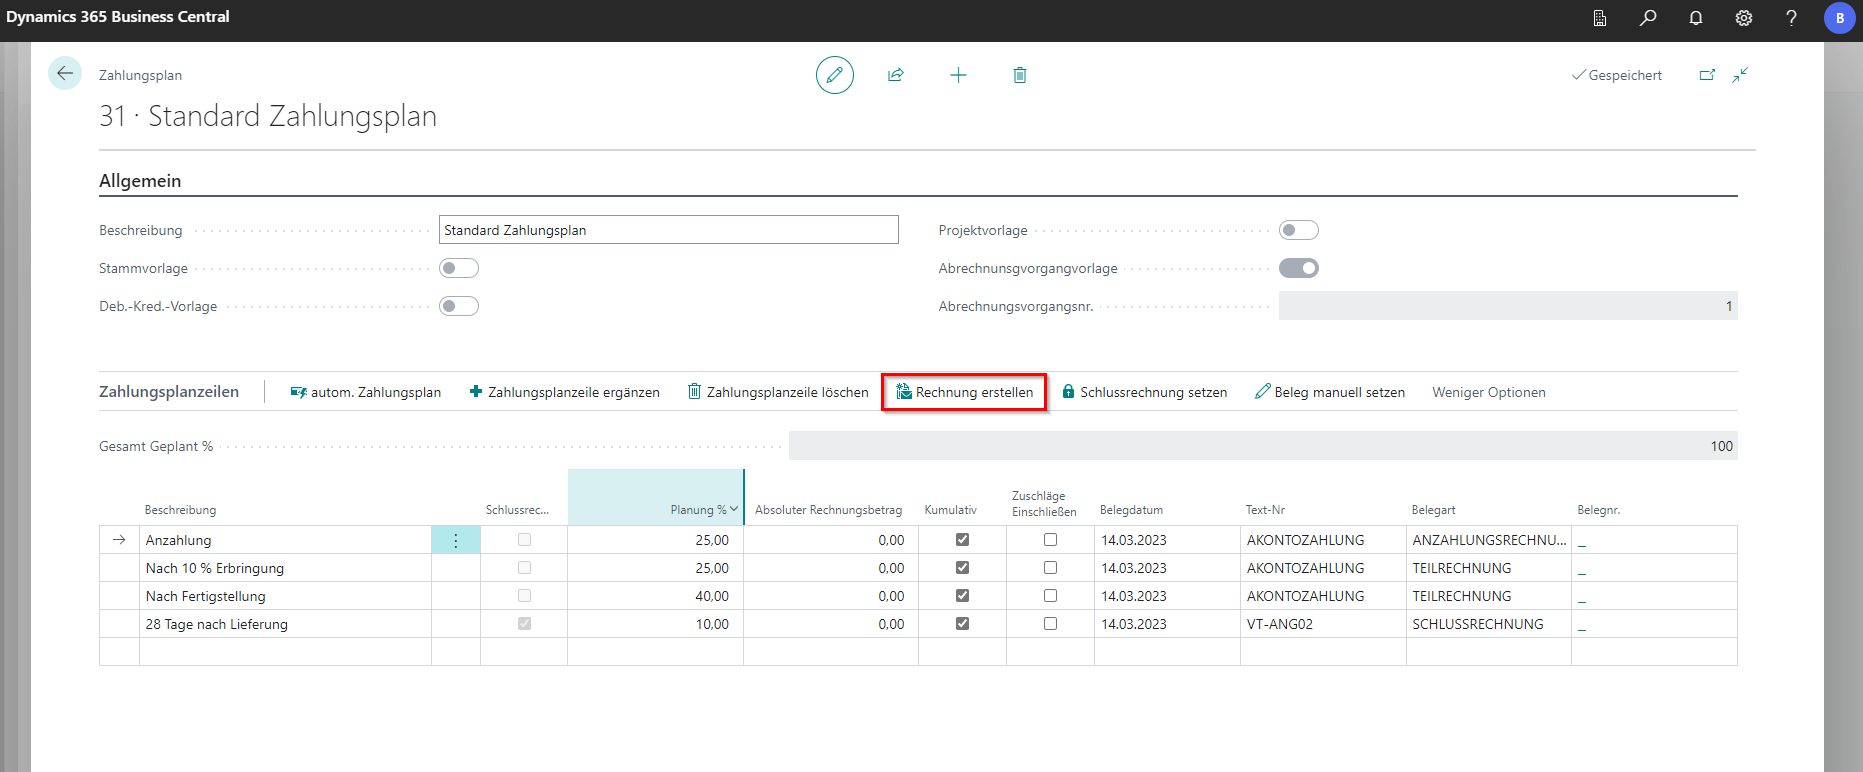Click the Beschreibung text field
Screen dimensions: 1863x772
[x=668, y=230]
